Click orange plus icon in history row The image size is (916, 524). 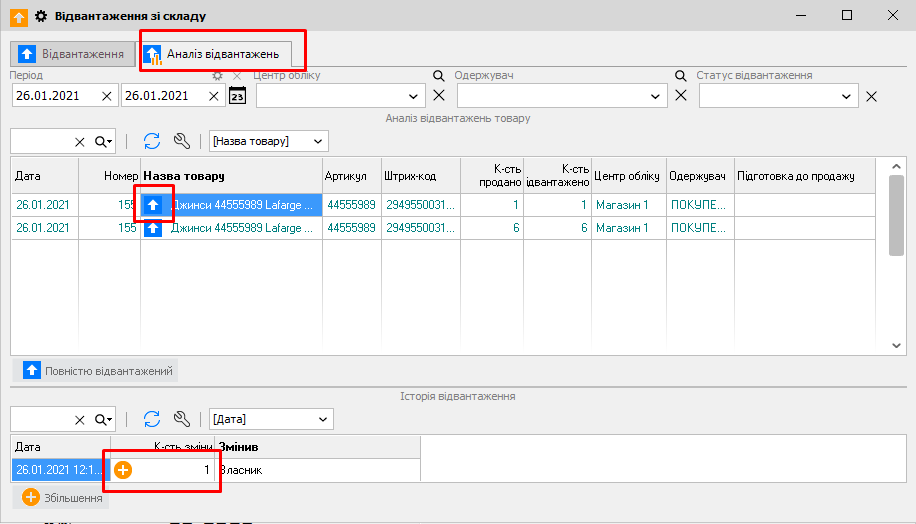pos(123,469)
